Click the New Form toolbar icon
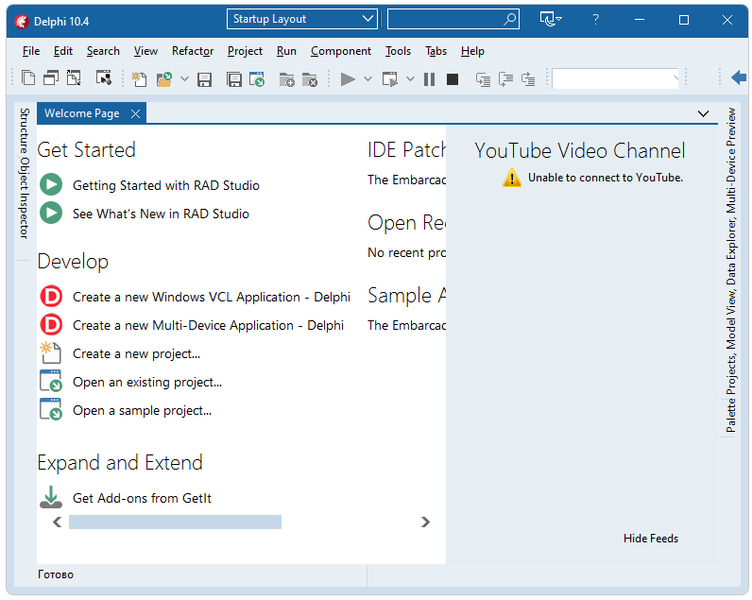 coord(103,78)
